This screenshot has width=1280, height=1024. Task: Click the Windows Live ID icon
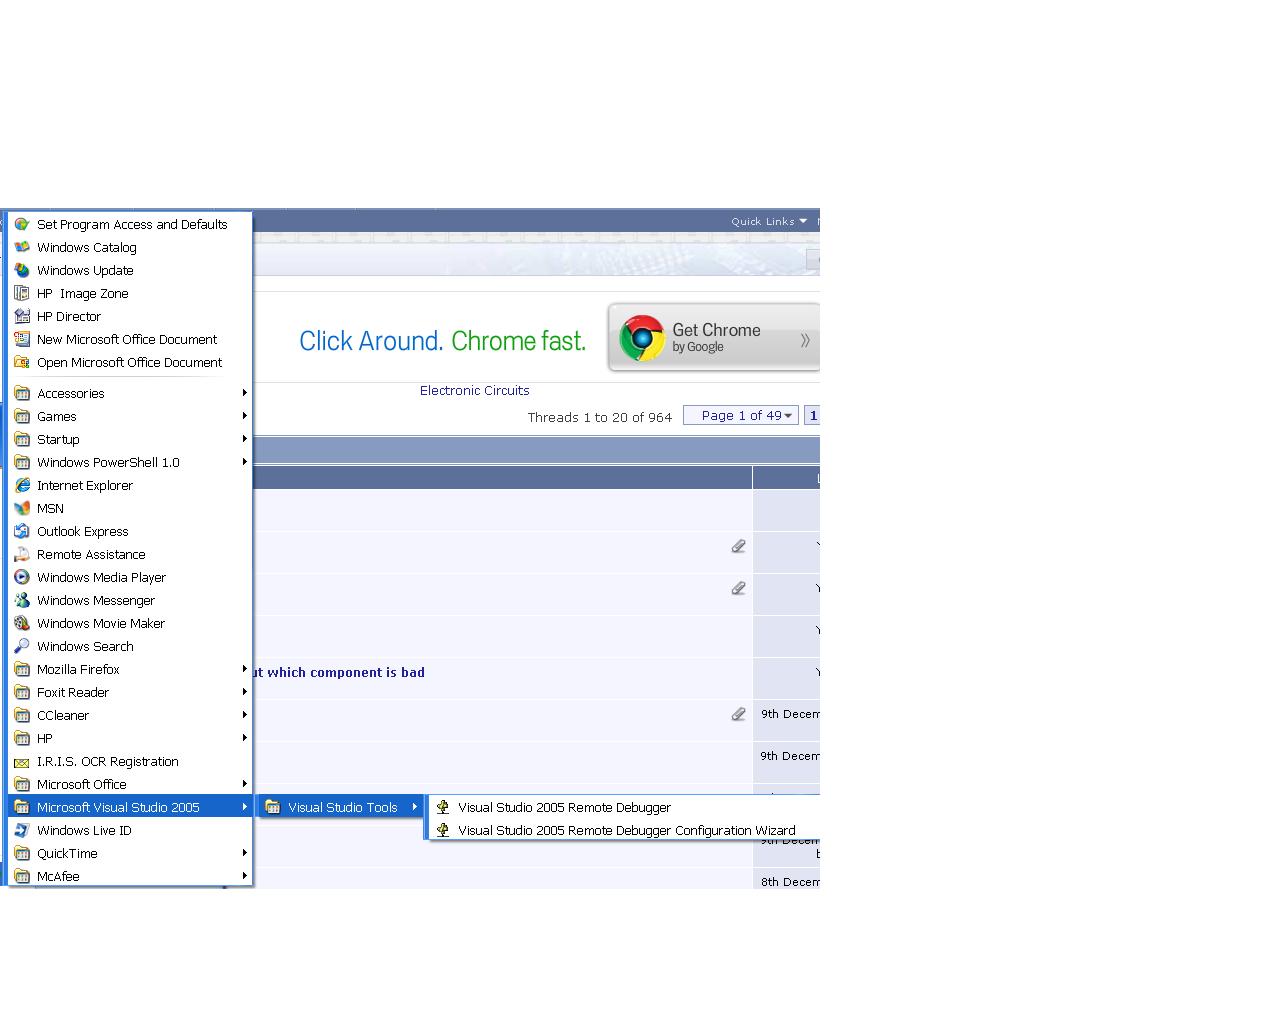[x=22, y=830]
